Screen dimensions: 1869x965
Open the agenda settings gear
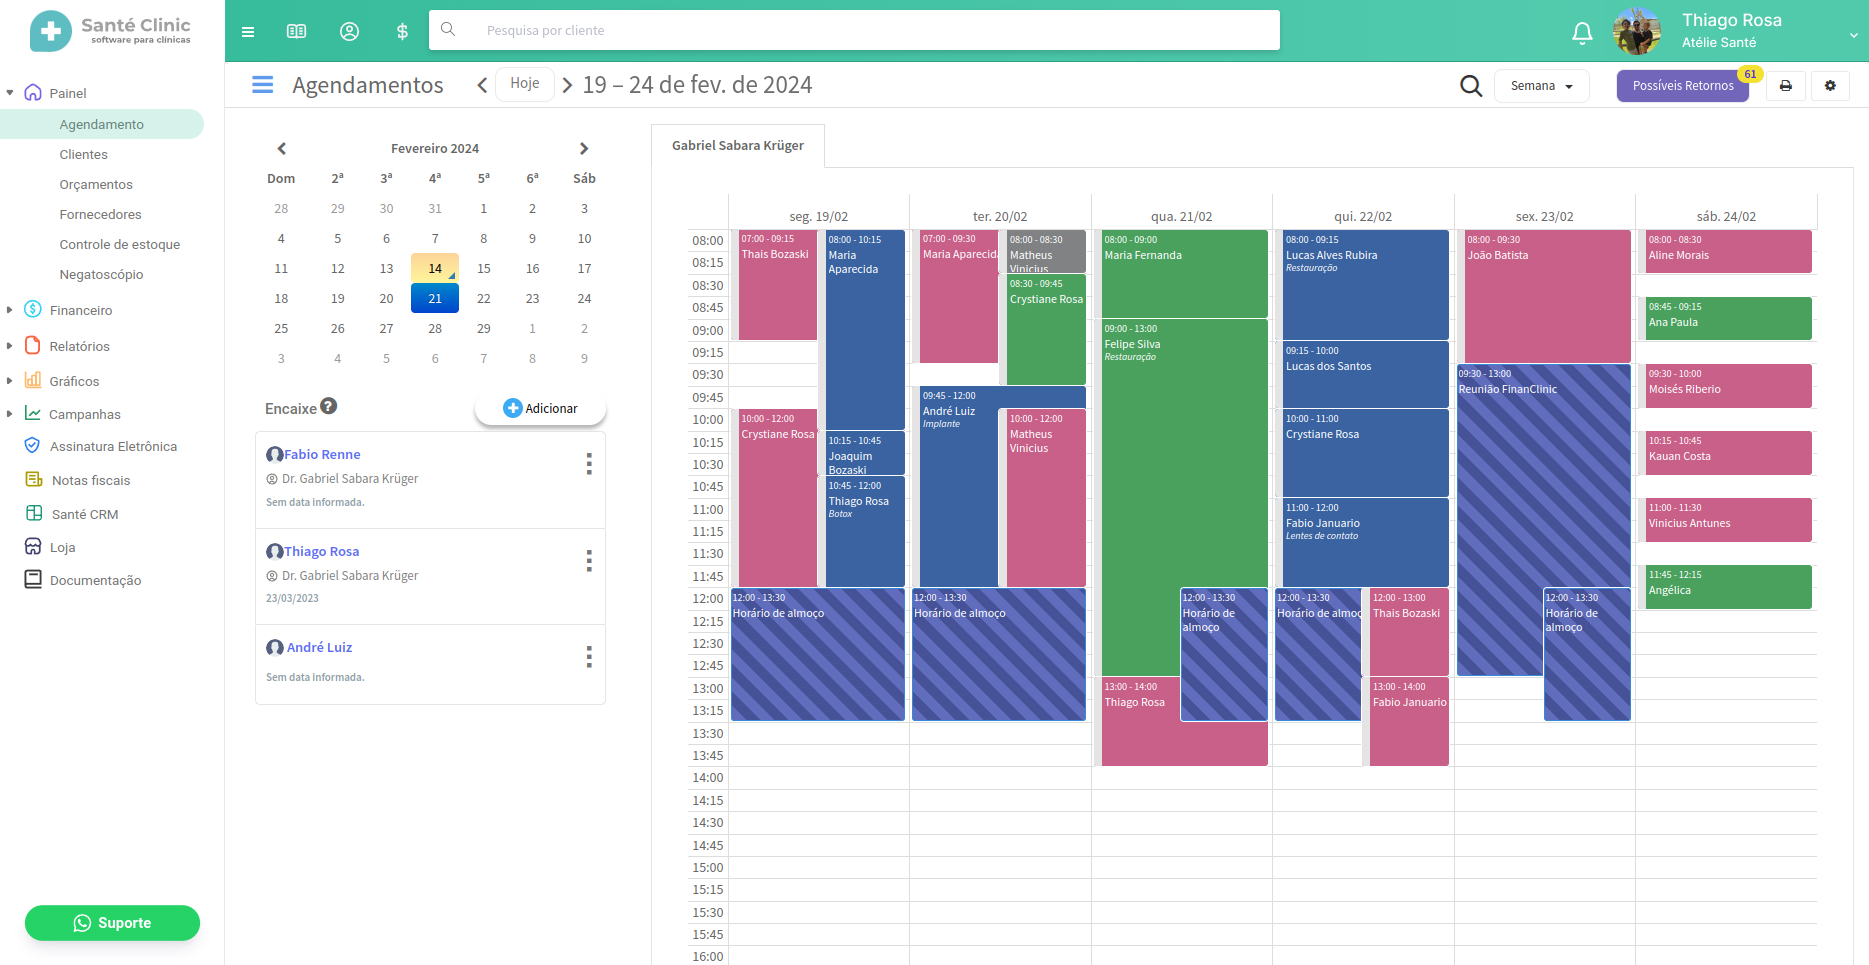click(x=1830, y=86)
